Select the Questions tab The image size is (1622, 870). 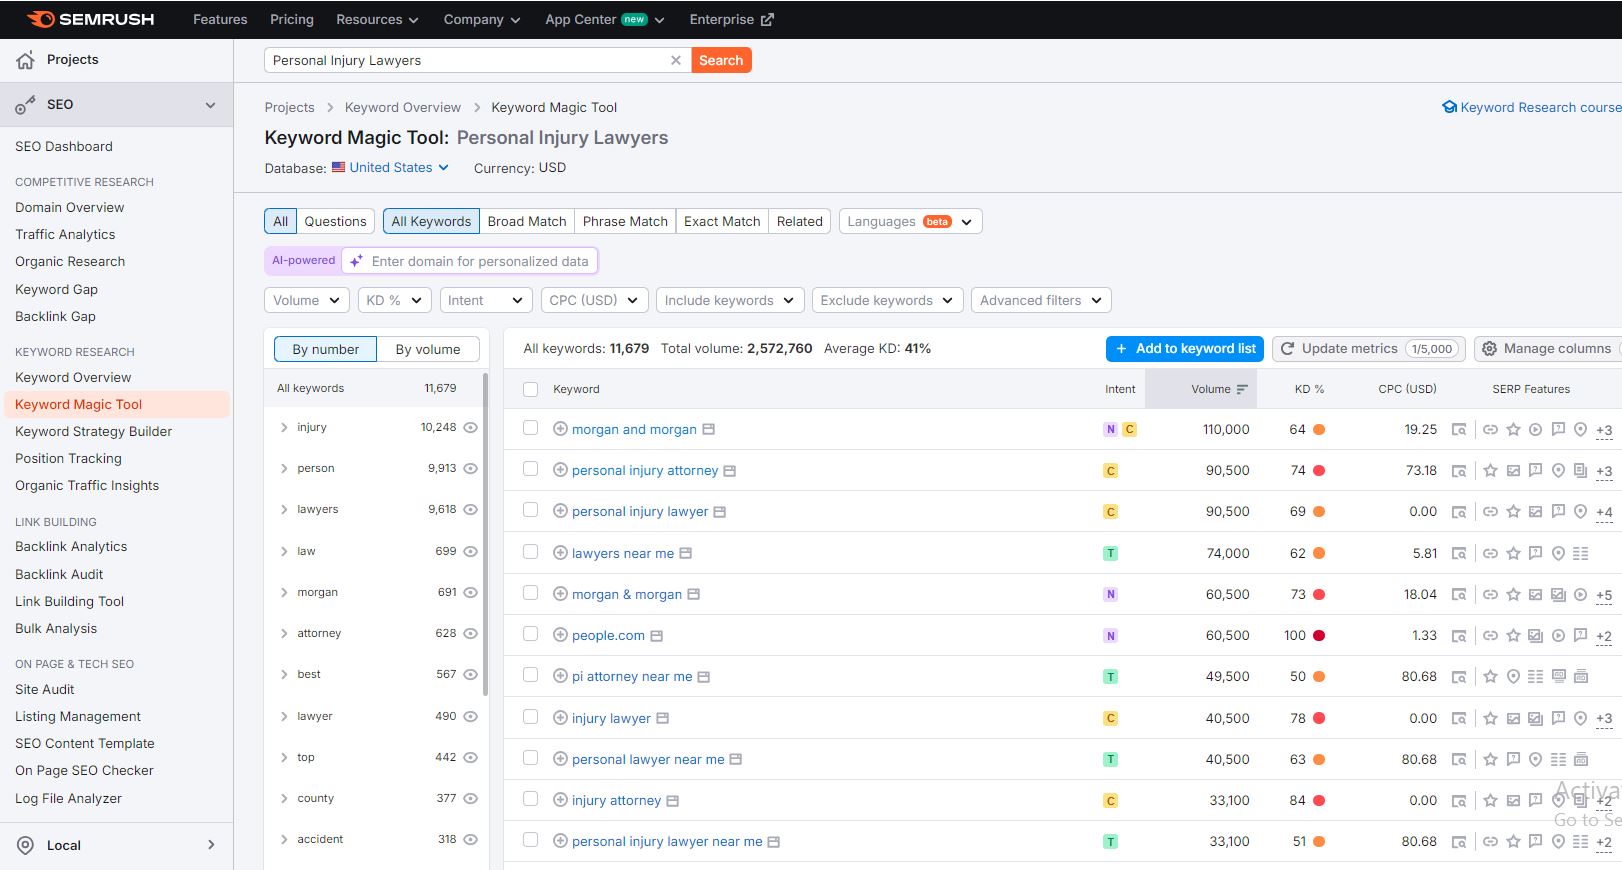click(335, 221)
